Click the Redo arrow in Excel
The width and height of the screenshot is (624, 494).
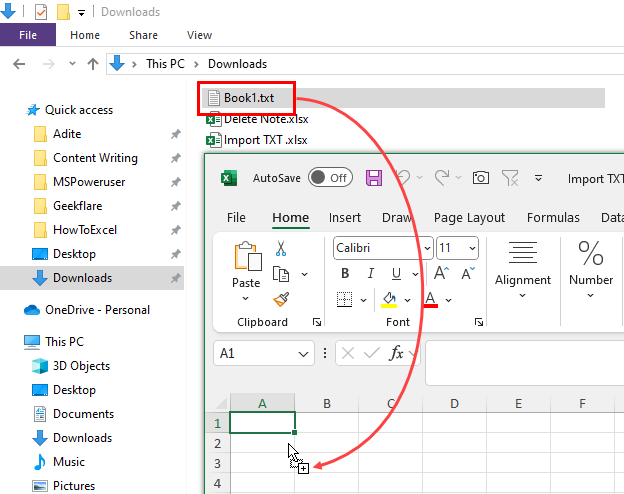point(442,178)
